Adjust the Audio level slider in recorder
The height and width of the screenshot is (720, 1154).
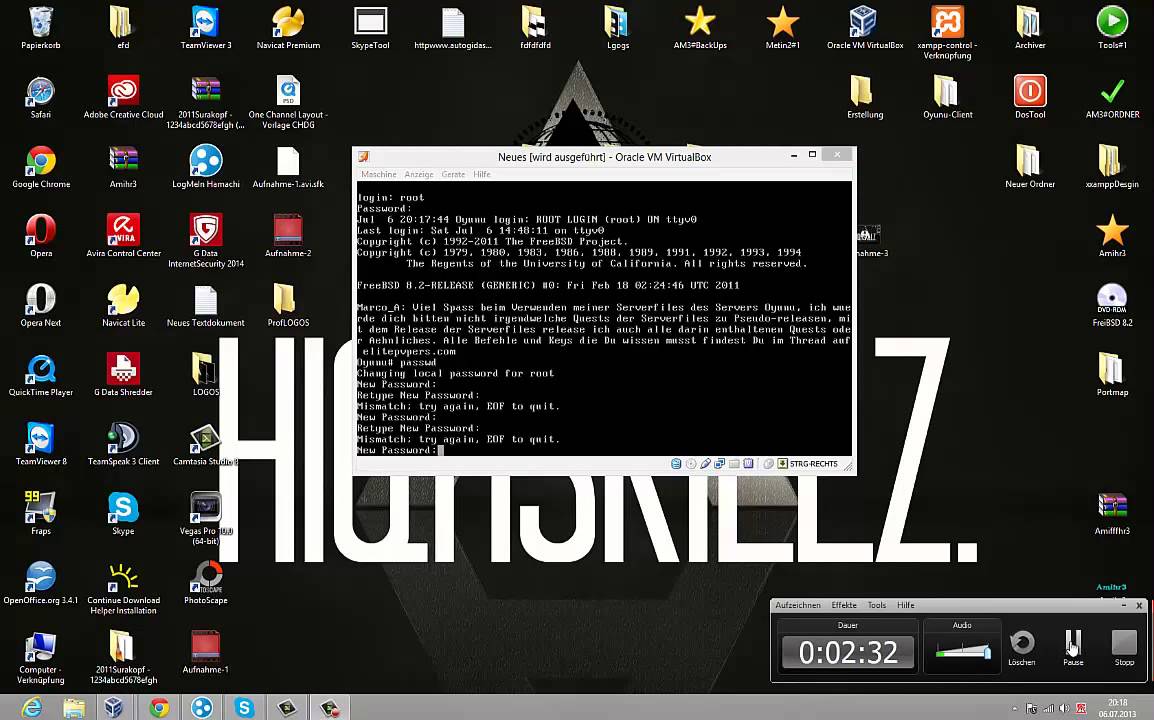point(963,652)
